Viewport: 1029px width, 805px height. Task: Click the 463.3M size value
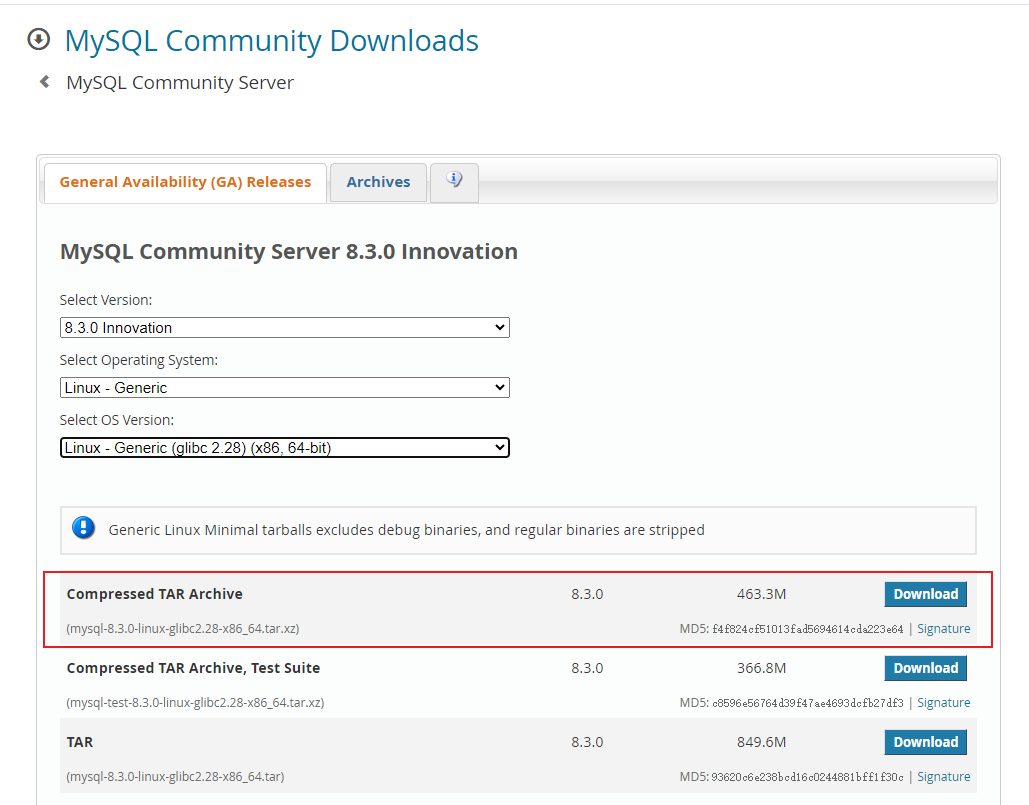[761, 594]
